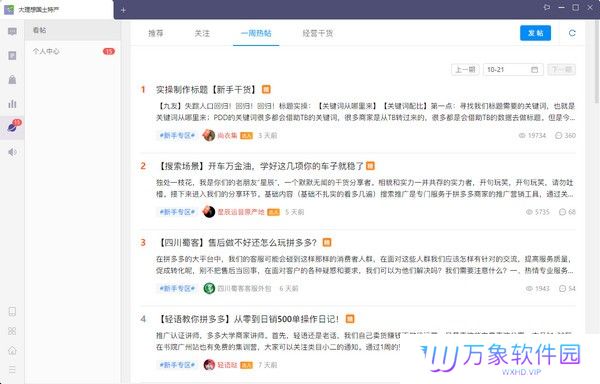
Task: Click excerpt text beginning 在拼多多的大平台中
Action: [365, 265]
